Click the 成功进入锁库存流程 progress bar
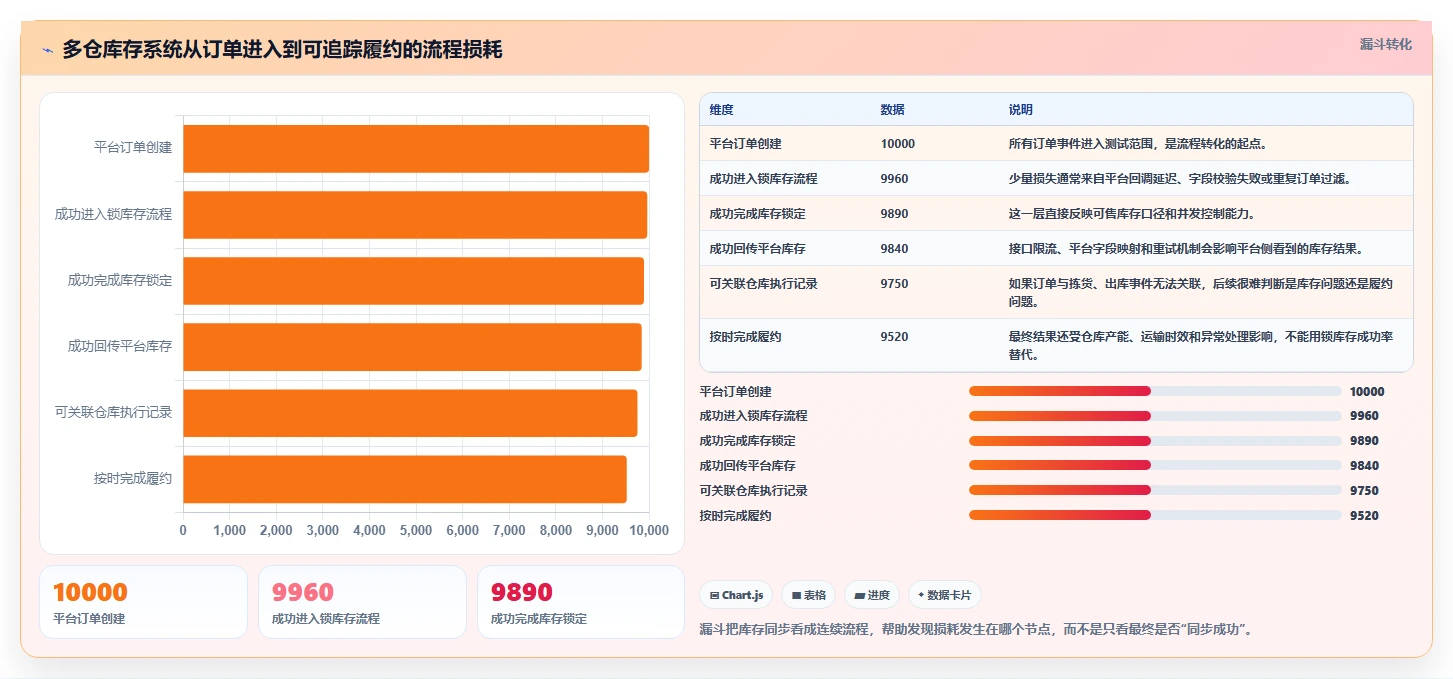1453x679 pixels. pyautogui.click(x=1155, y=416)
